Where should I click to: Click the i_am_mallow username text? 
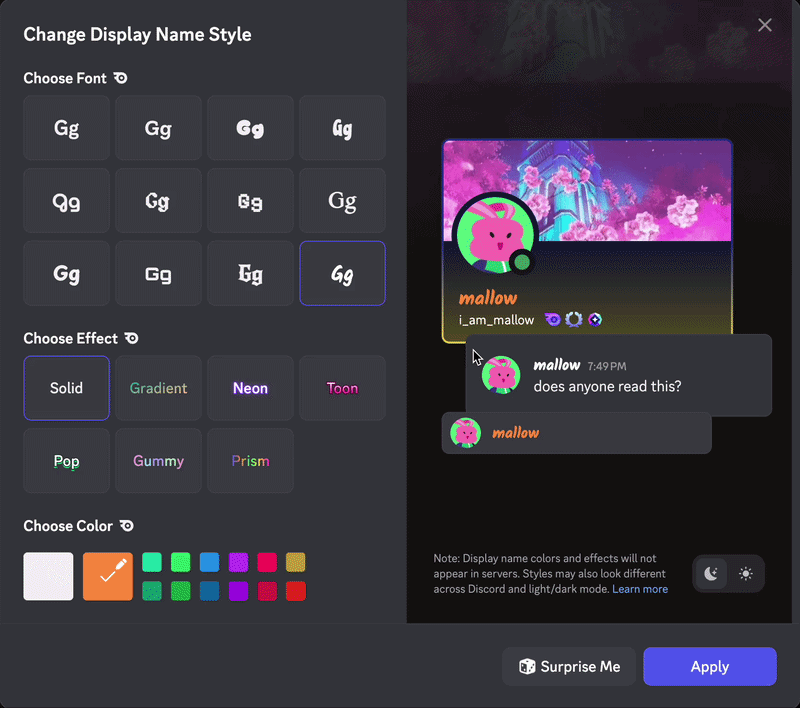pos(496,320)
